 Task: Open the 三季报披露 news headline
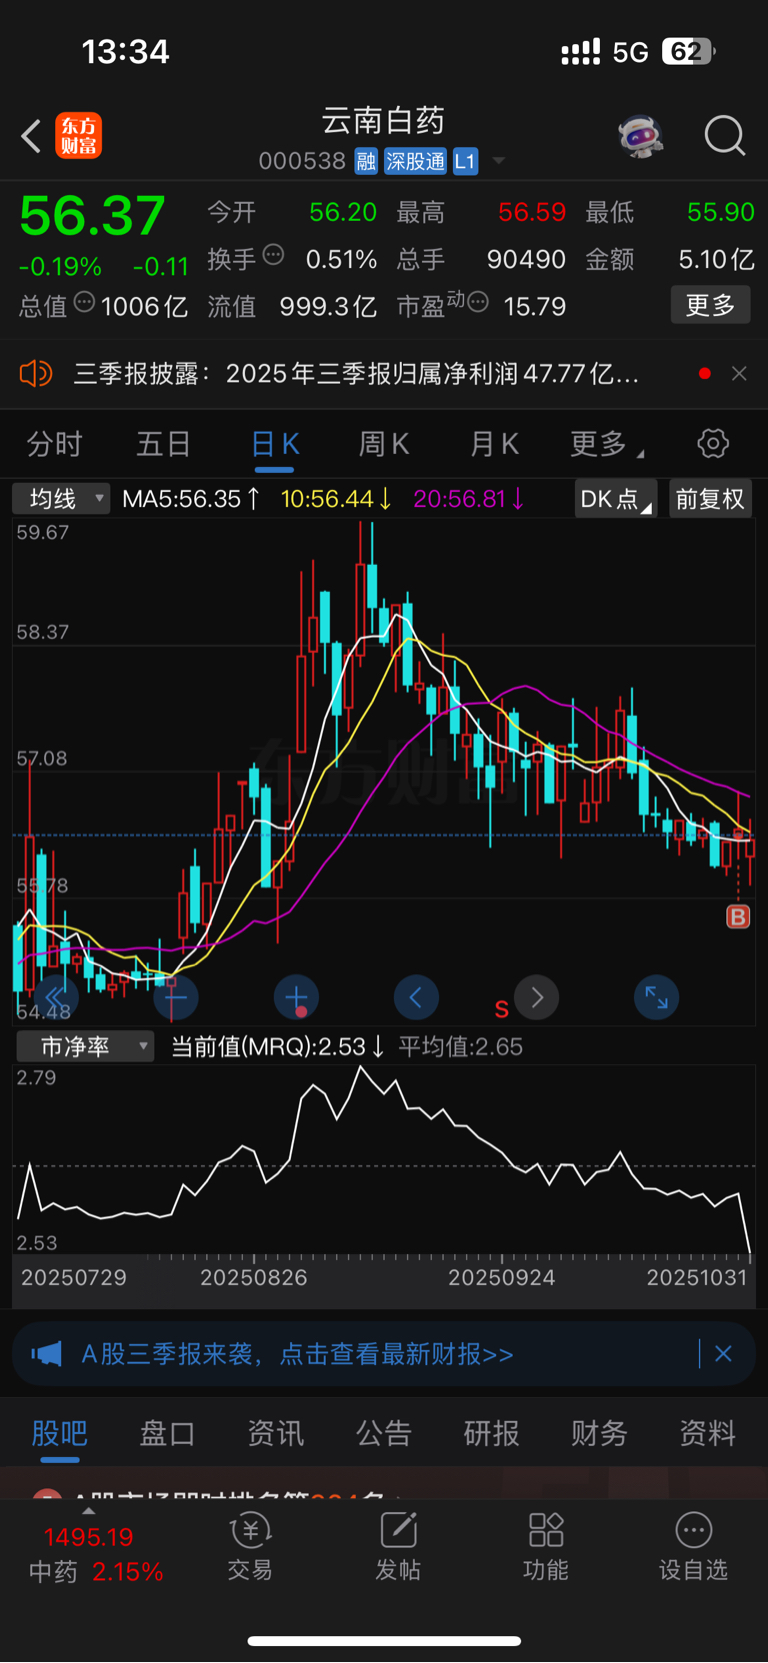click(x=356, y=374)
